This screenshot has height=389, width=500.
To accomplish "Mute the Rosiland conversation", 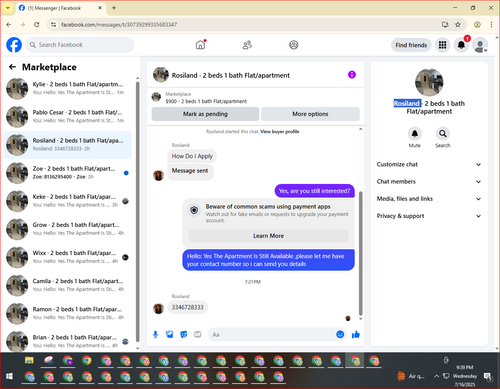I will 415,134.
